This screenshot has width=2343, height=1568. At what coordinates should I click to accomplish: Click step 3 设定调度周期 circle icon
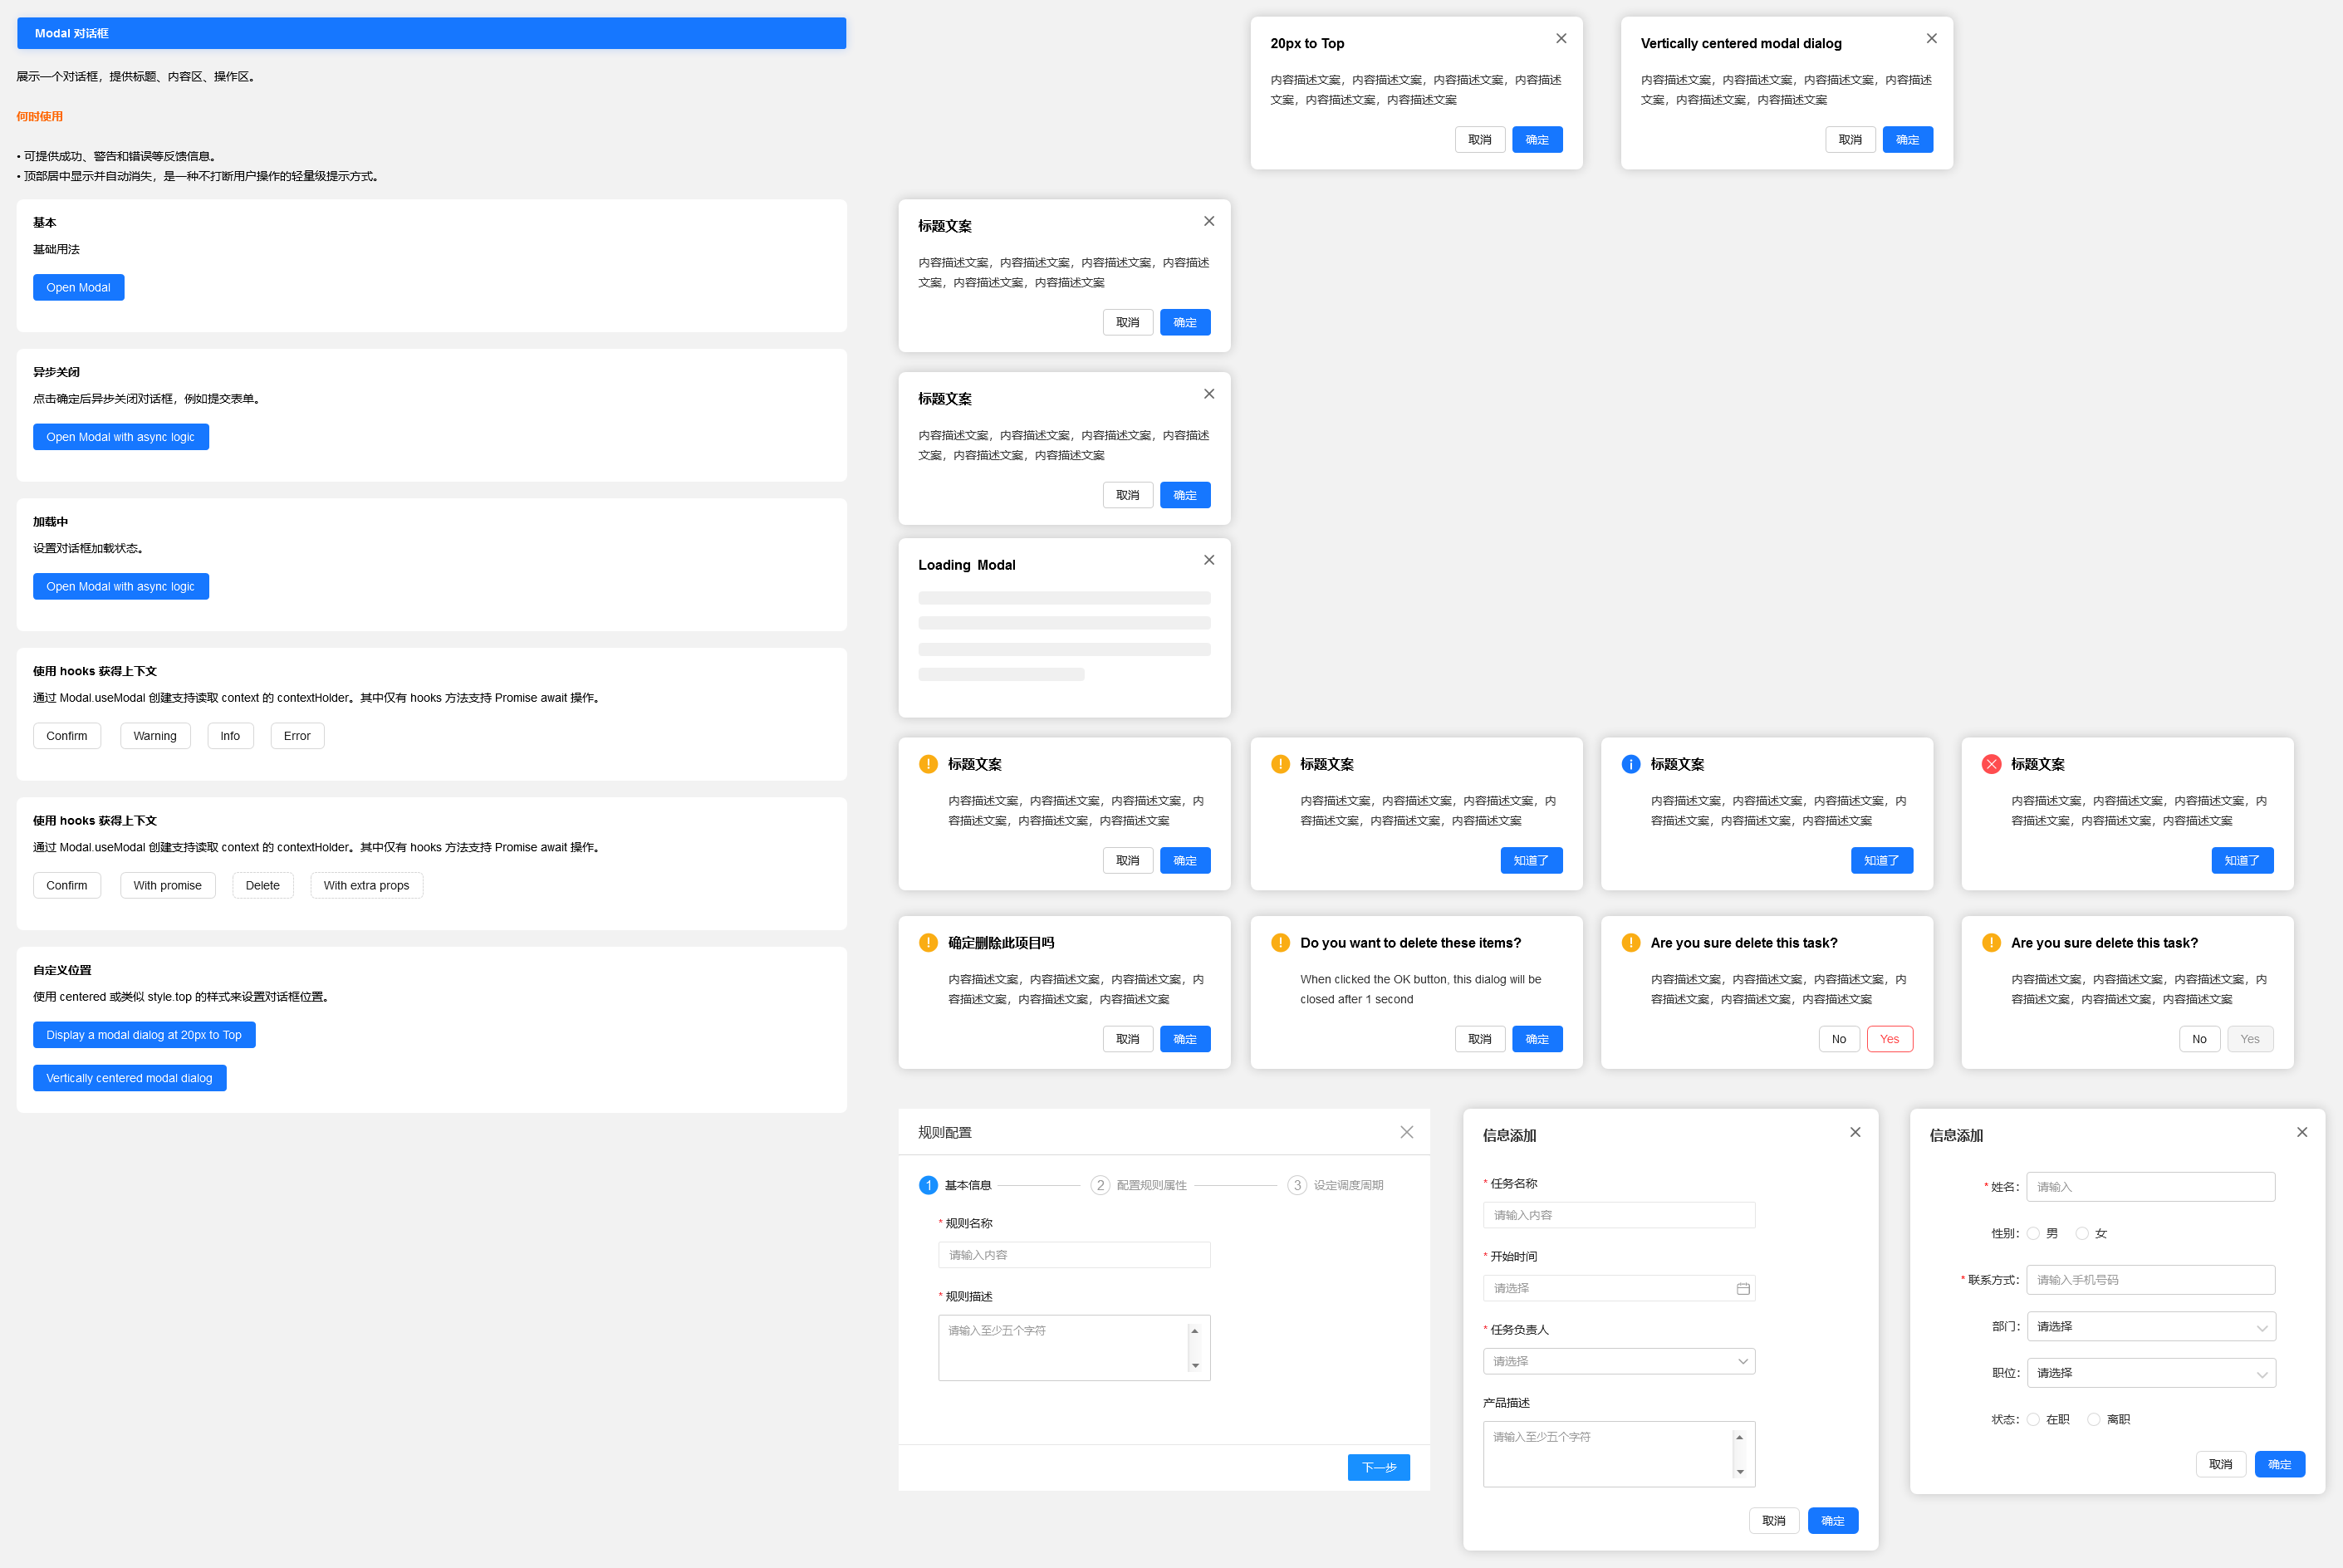click(1297, 1185)
